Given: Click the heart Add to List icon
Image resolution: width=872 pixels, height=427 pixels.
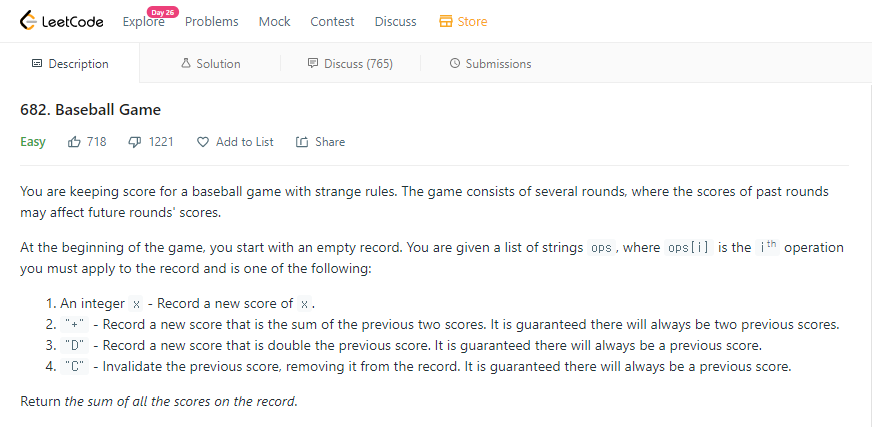Looking at the screenshot, I should (203, 142).
